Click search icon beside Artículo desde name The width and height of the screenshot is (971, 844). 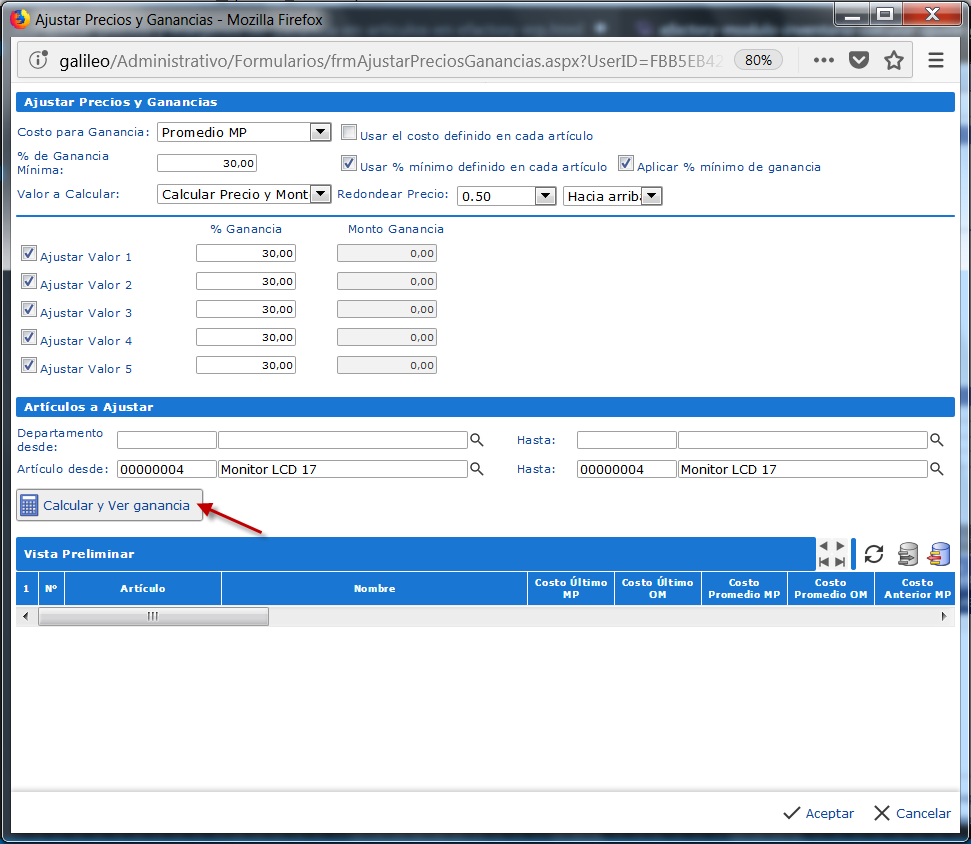477,469
